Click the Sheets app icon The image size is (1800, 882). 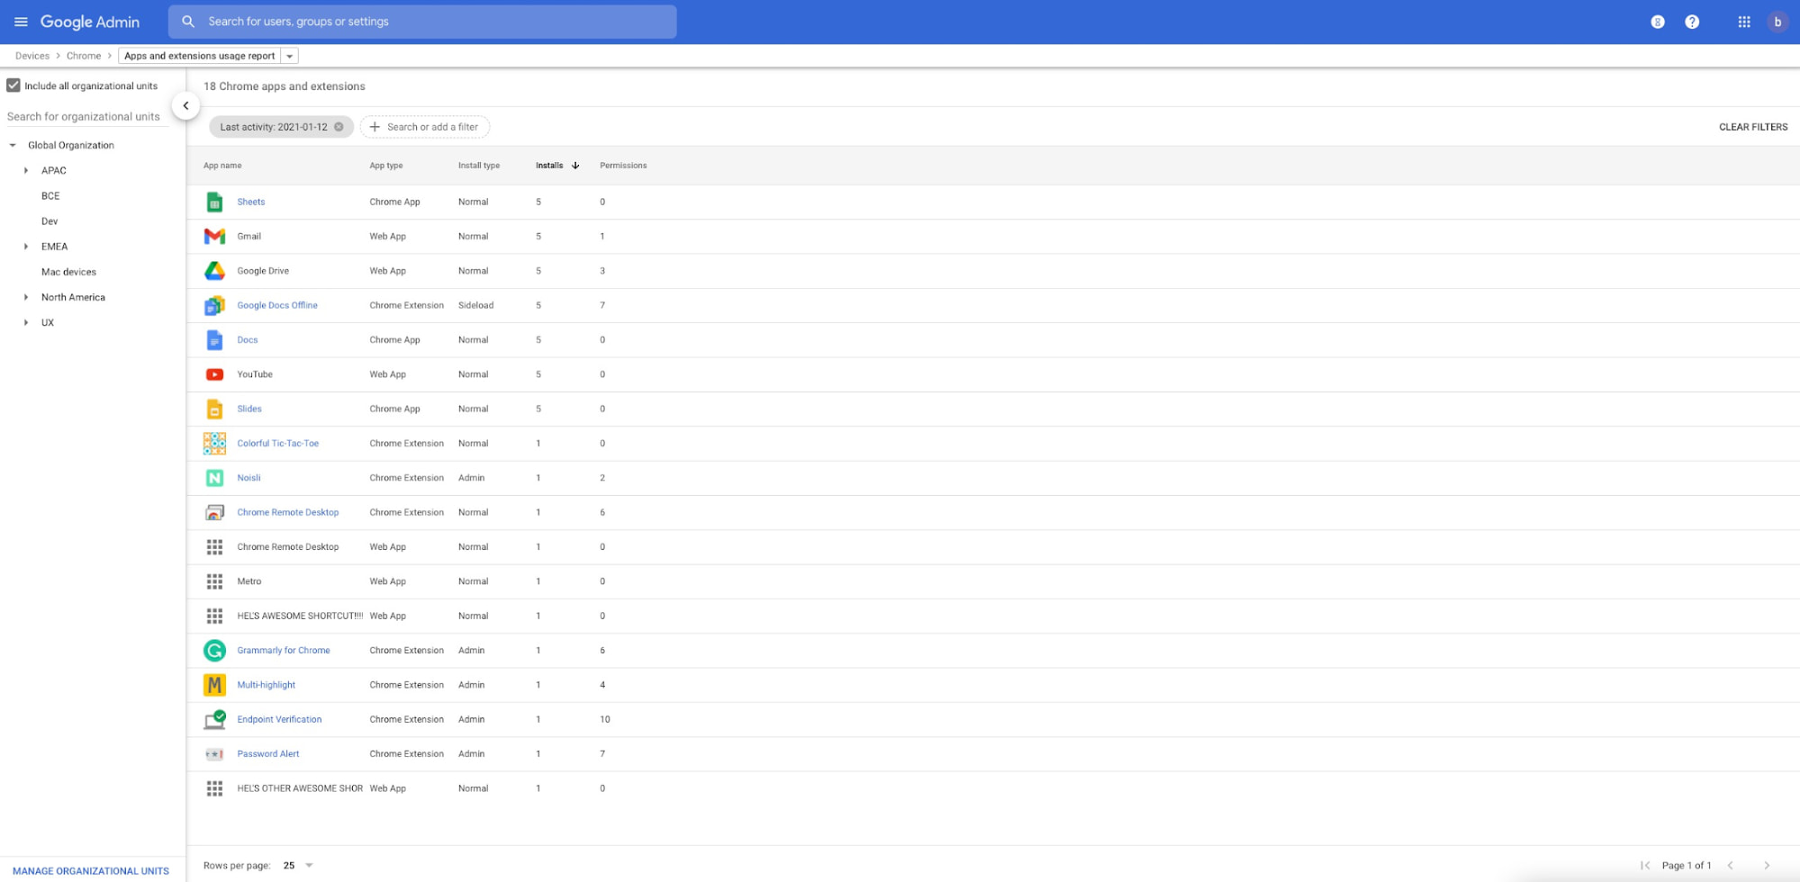tap(214, 202)
